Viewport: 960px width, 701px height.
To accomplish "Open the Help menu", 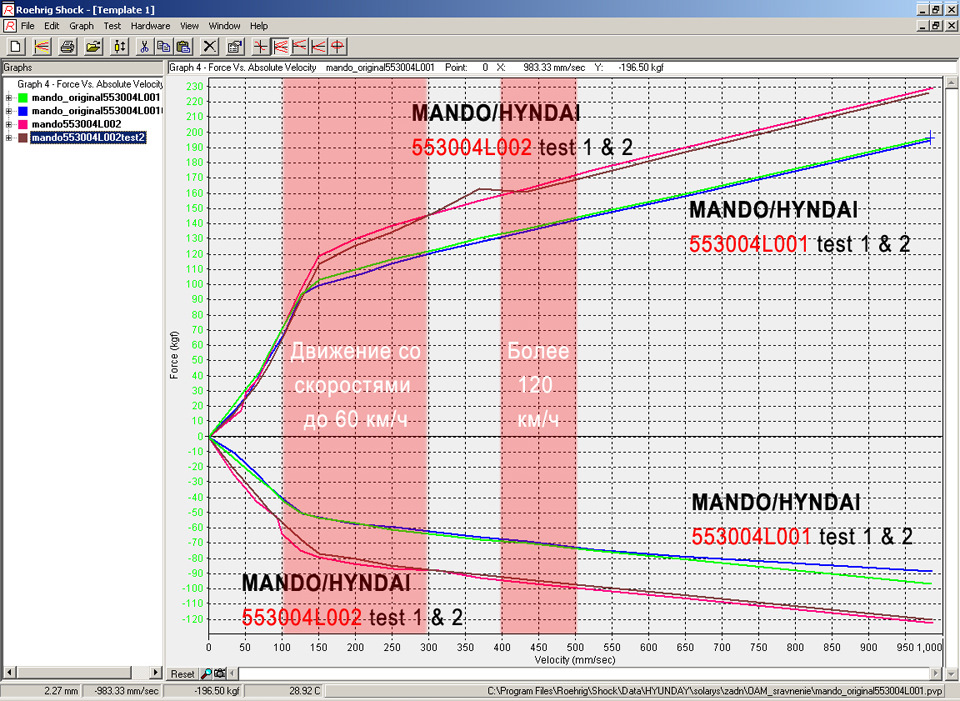I will [x=259, y=26].
